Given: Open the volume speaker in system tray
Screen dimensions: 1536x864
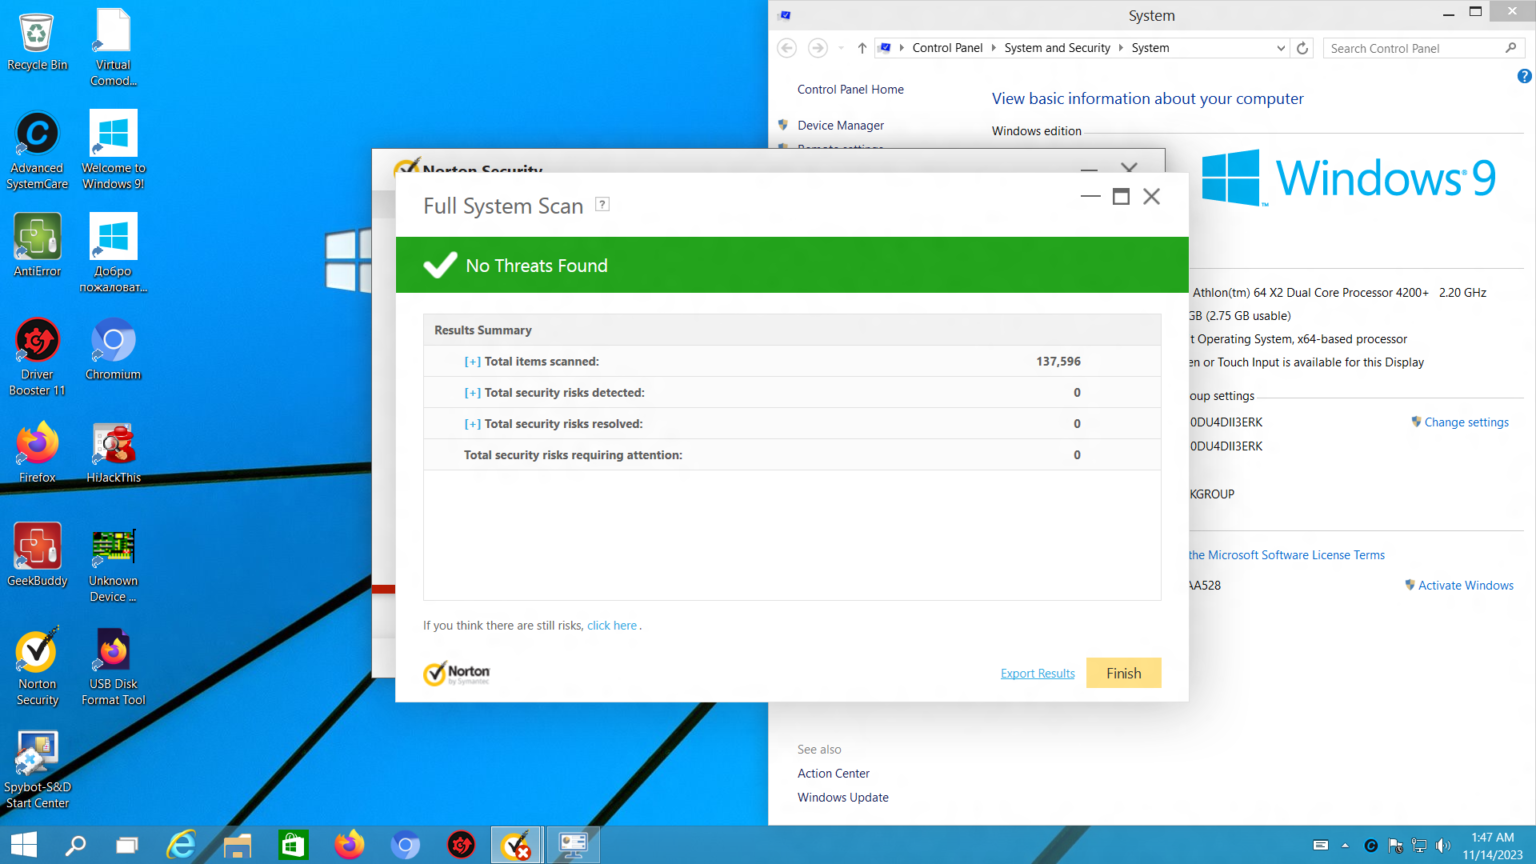Looking at the screenshot, I should pyautogui.click(x=1443, y=845).
